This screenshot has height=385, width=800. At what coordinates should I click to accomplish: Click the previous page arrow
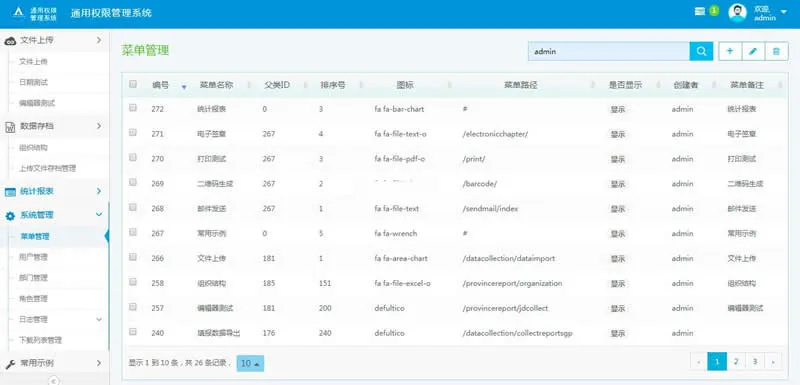click(x=698, y=362)
